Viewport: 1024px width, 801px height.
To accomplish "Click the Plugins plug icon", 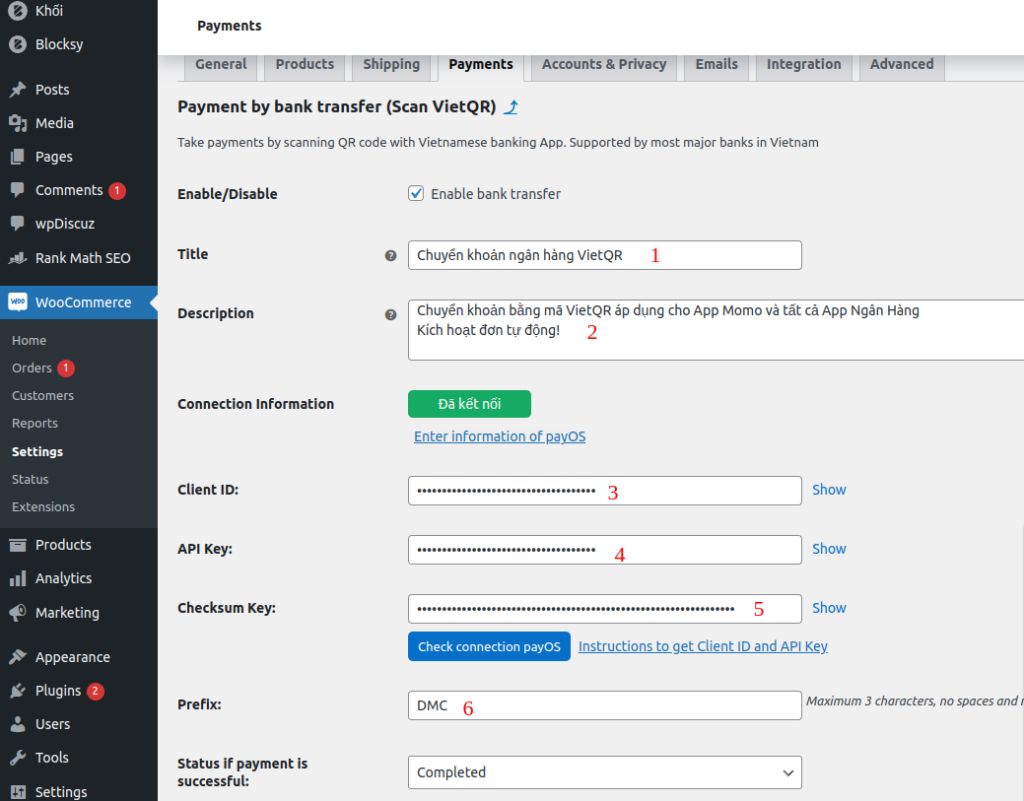I will click(17, 691).
